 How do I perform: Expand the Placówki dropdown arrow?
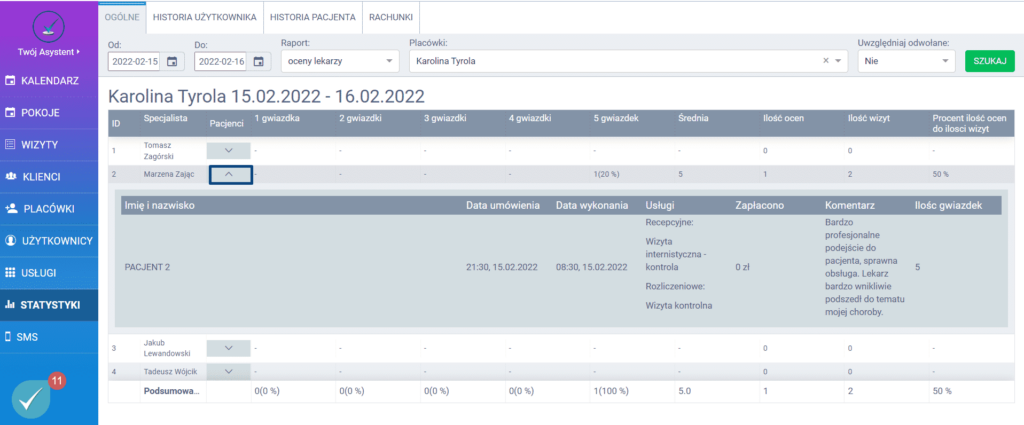840,62
